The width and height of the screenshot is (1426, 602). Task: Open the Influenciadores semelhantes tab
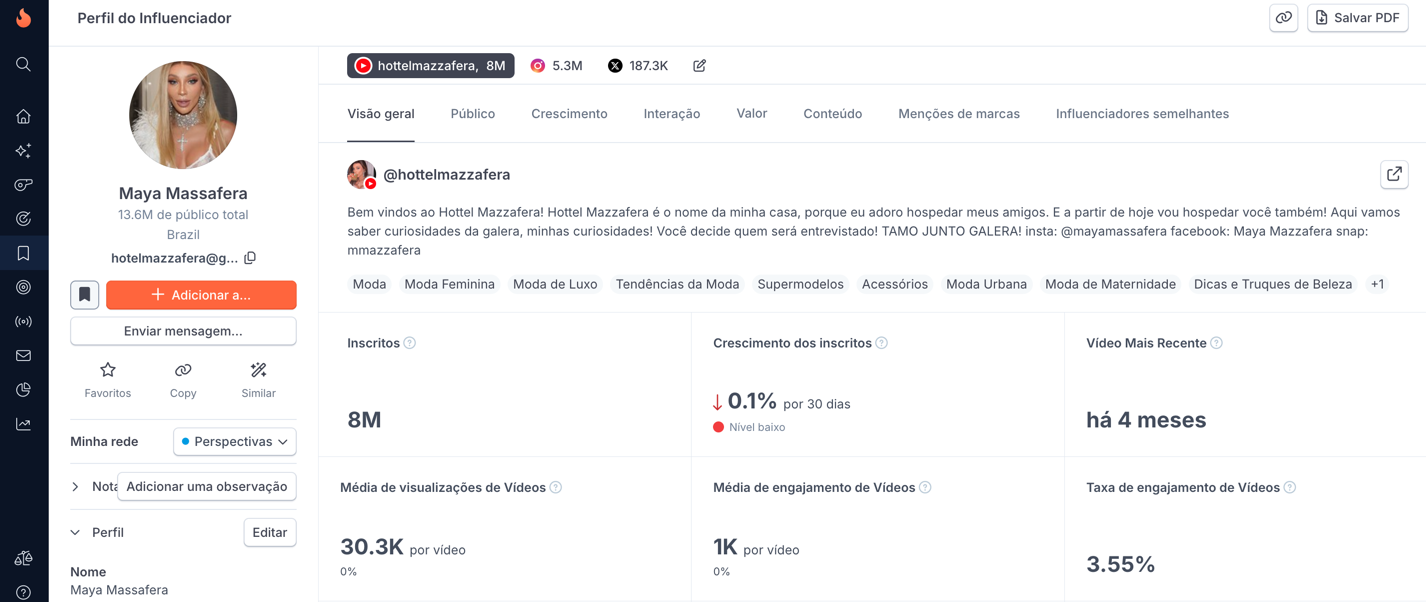pos(1142,114)
